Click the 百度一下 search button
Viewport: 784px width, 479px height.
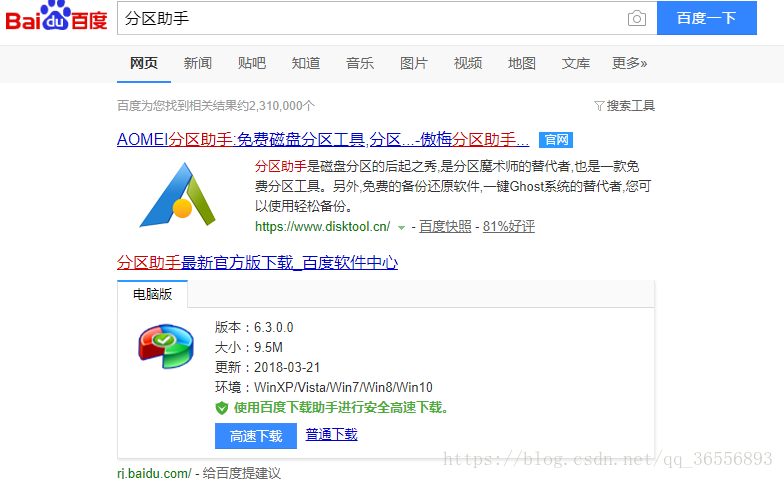pos(706,18)
